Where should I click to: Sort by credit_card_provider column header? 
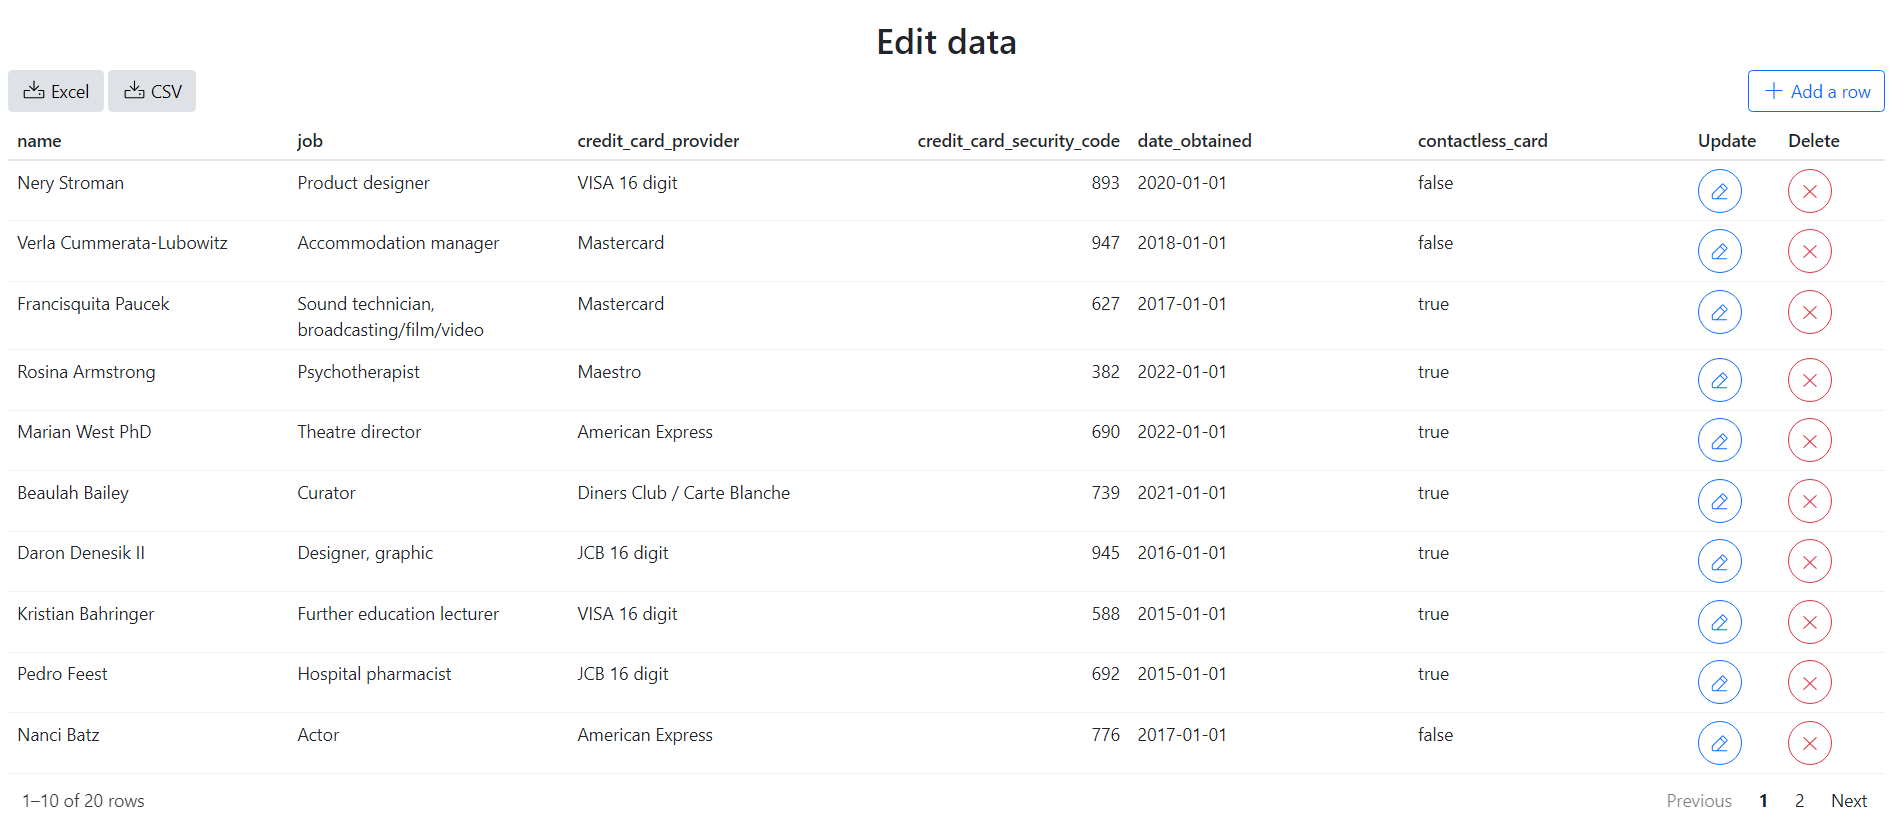[658, 141]
